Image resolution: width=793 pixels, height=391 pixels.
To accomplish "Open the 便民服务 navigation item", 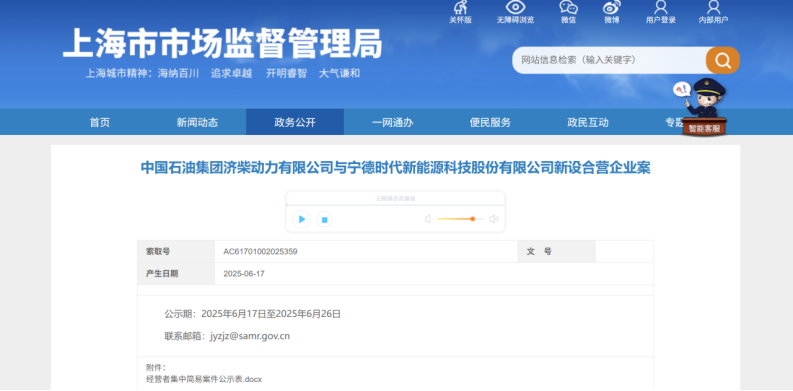I will 490,122.
